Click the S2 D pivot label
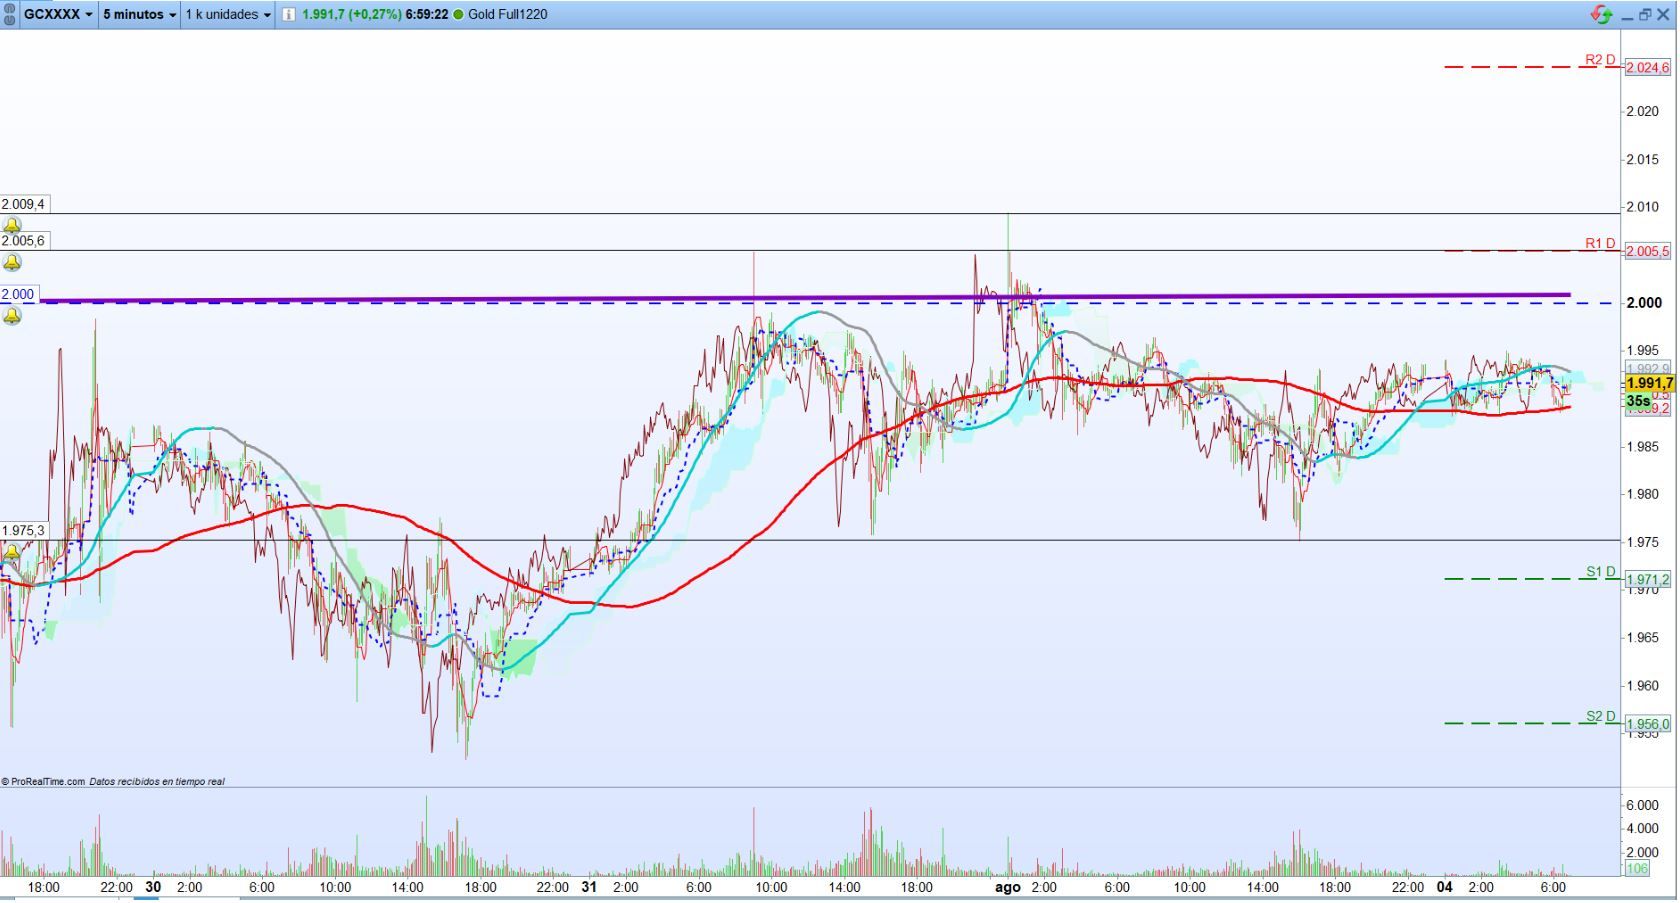Screen dimensions: 1680x903 pyautogui.click(x=1600, y=716)
